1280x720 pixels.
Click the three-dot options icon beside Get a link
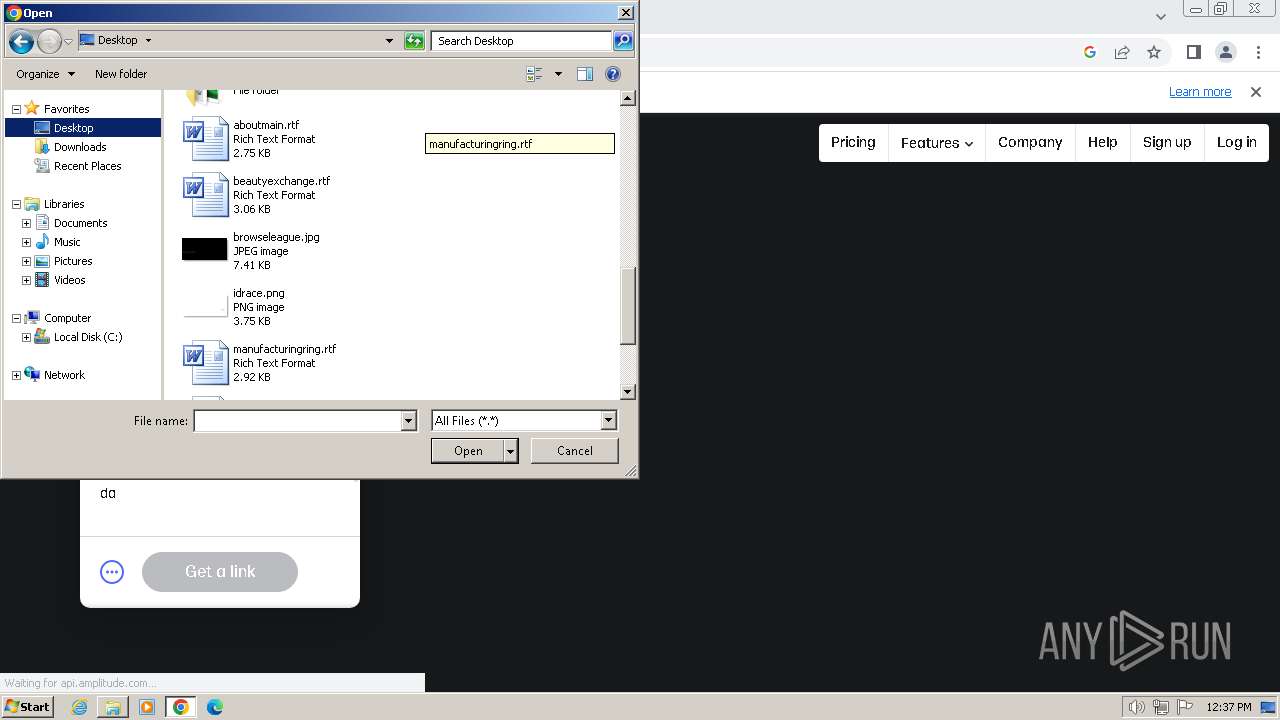(112, 572)
